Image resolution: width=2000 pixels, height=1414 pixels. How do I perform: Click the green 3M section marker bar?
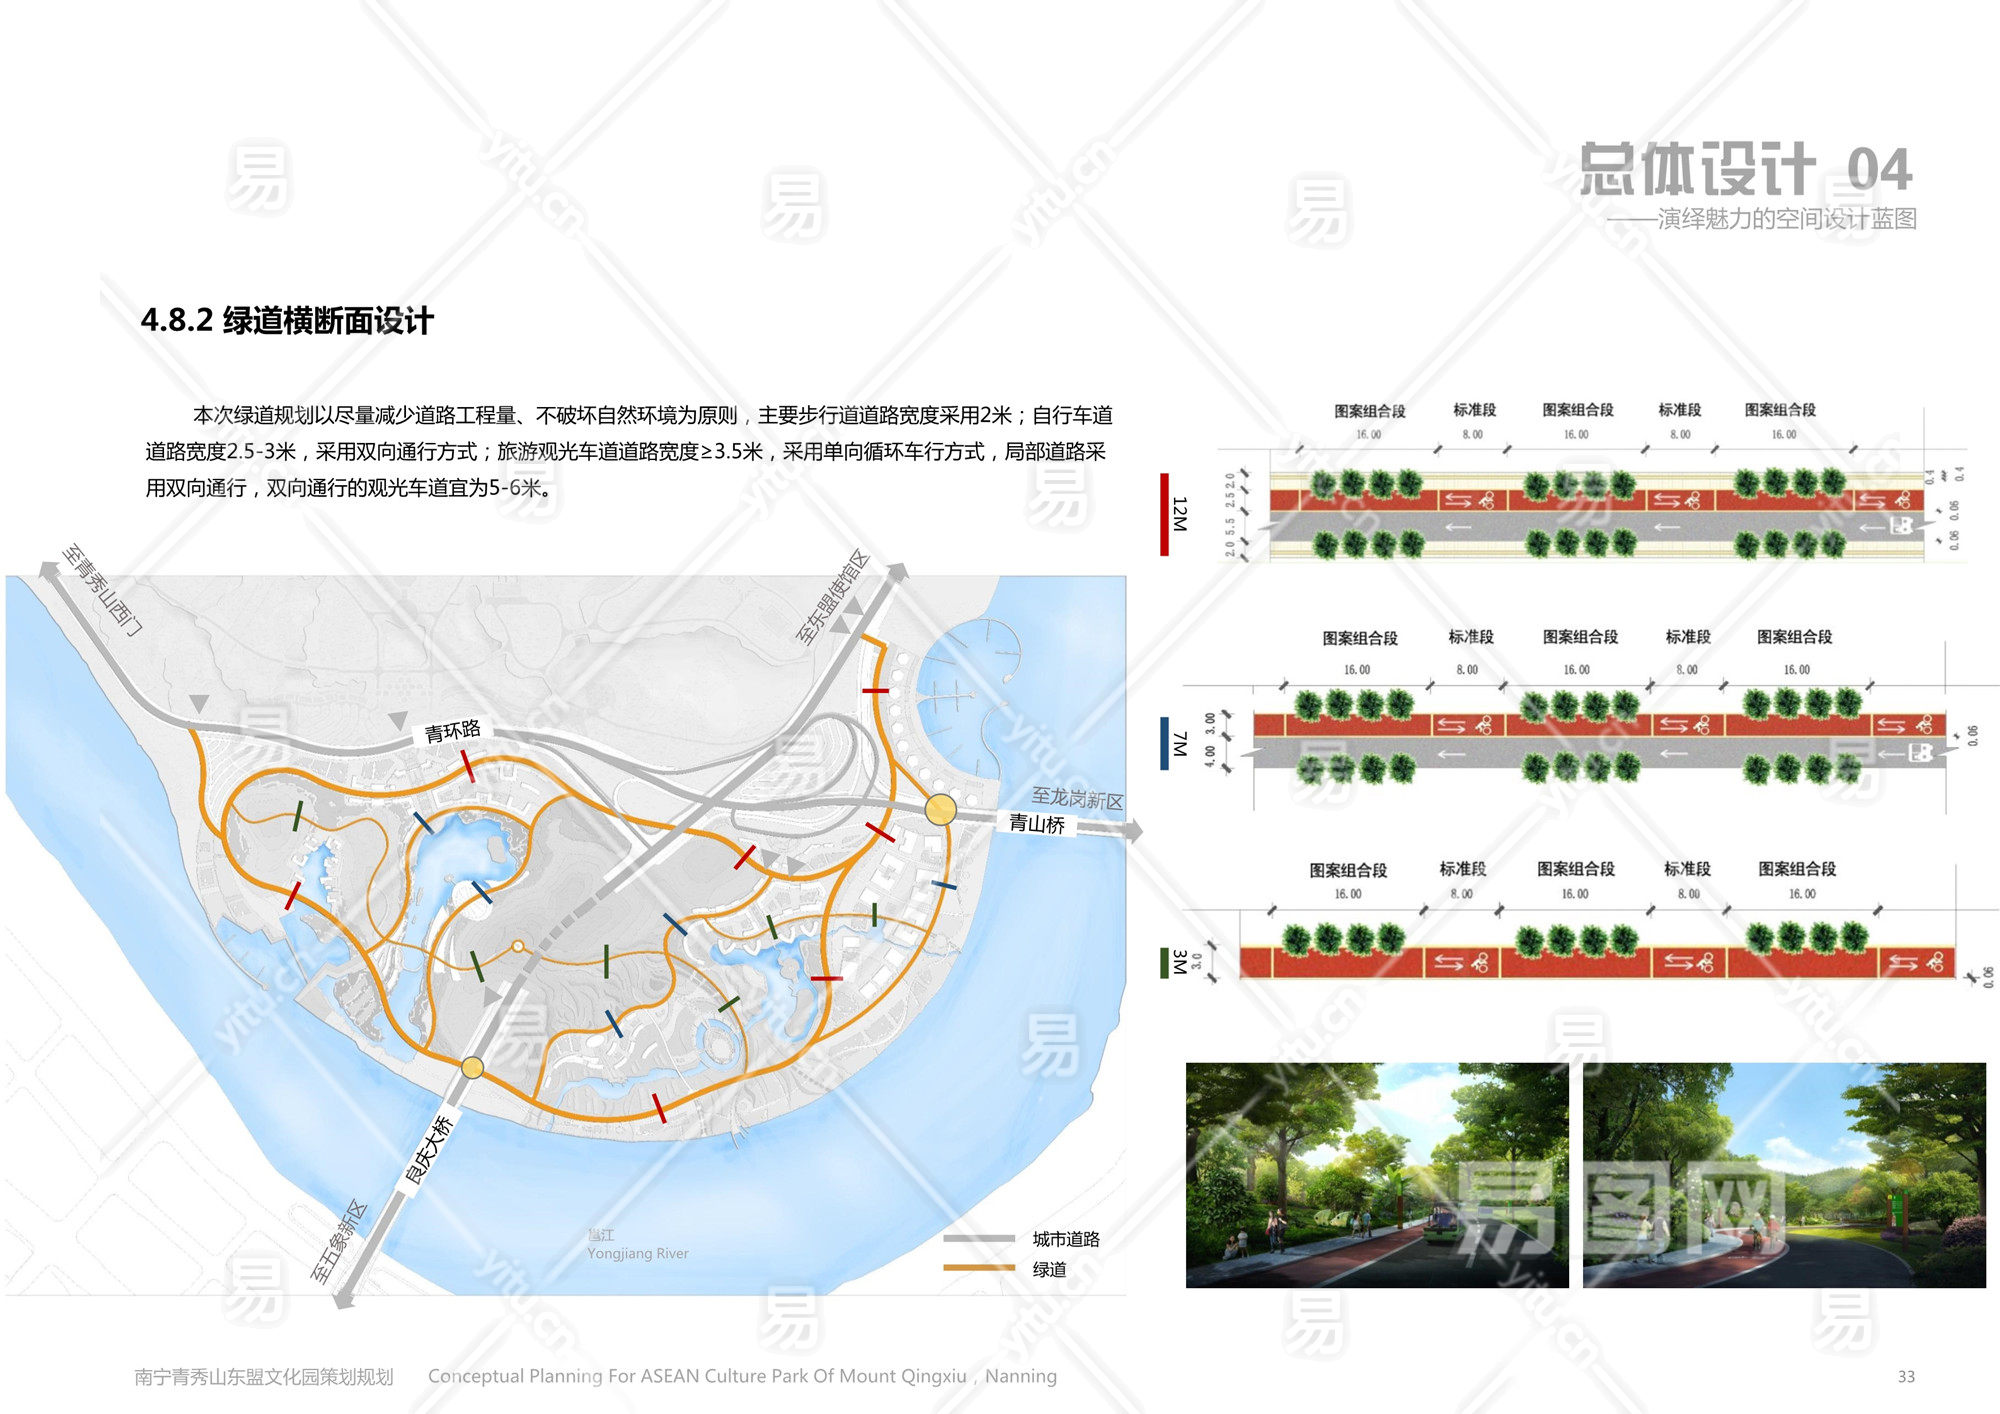click(1164, 963)
